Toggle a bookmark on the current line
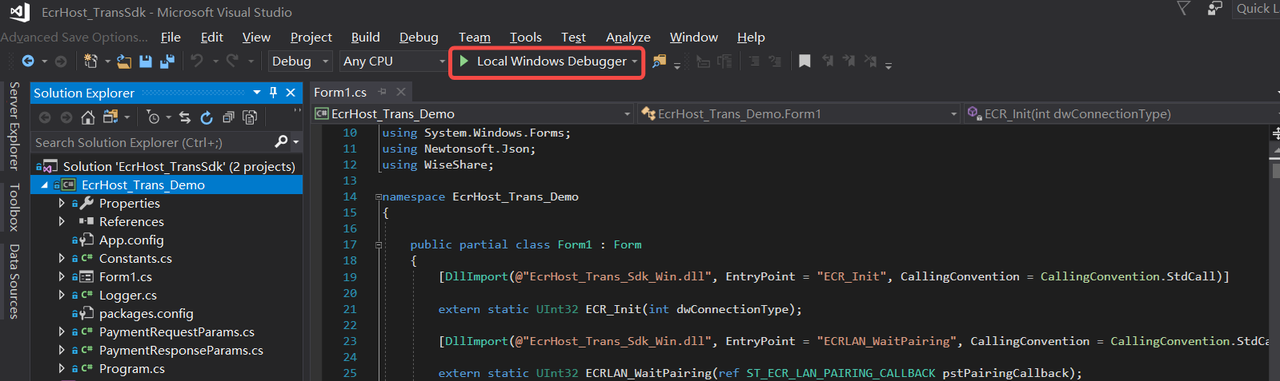 point(804,61)
